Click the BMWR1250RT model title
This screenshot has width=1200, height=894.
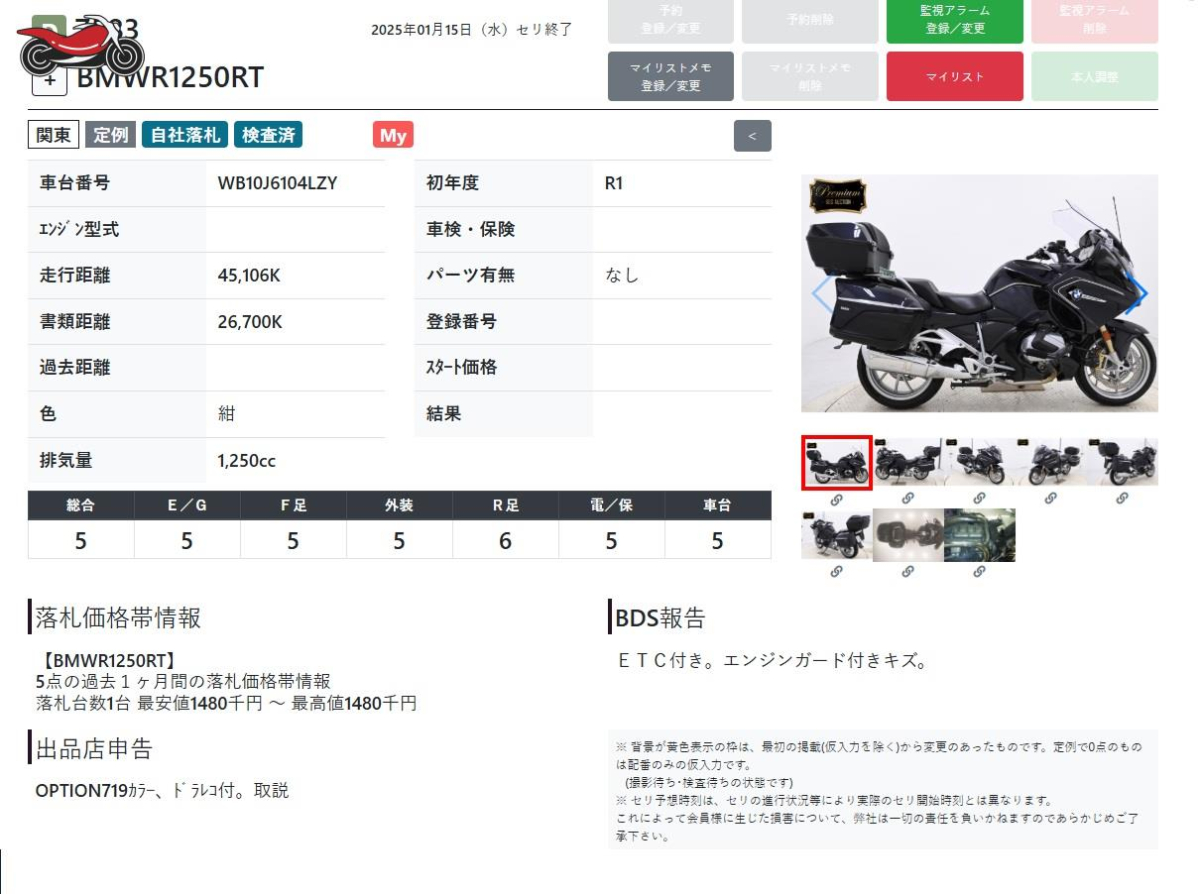(170, 78)
